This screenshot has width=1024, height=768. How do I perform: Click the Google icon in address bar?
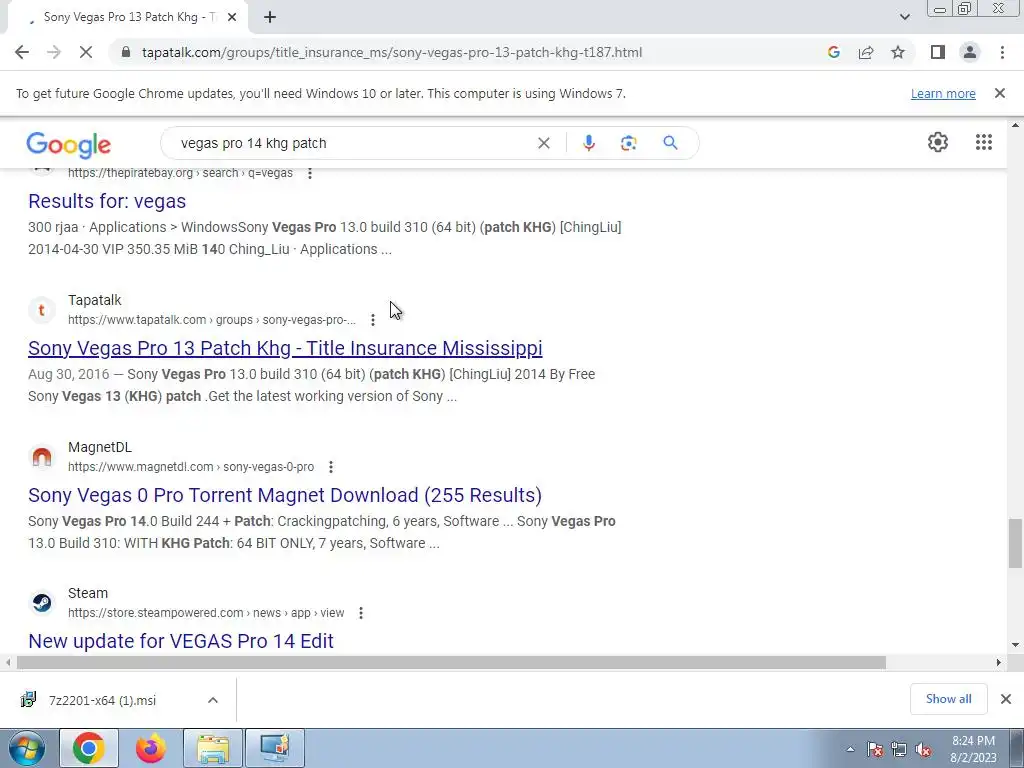pos(833,52)
